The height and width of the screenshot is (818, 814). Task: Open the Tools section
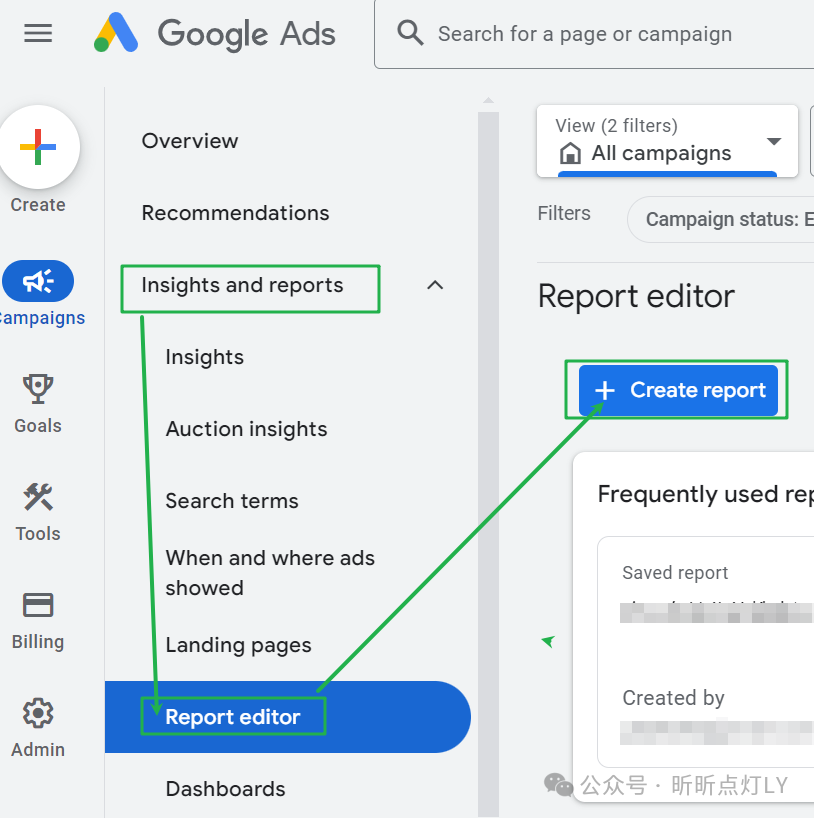[x=38, y=512]
